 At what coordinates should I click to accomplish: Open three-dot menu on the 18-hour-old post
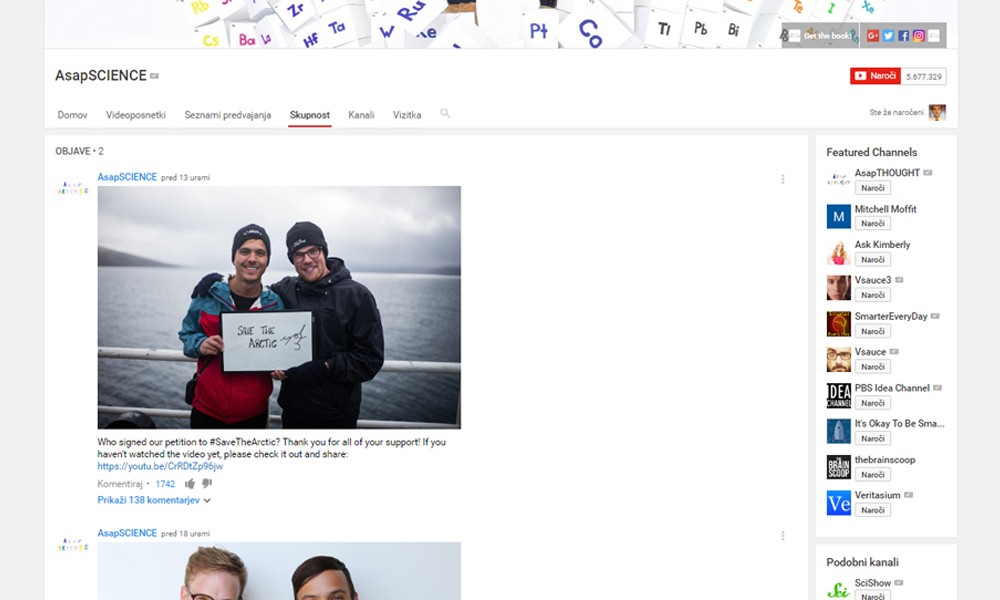783,536
